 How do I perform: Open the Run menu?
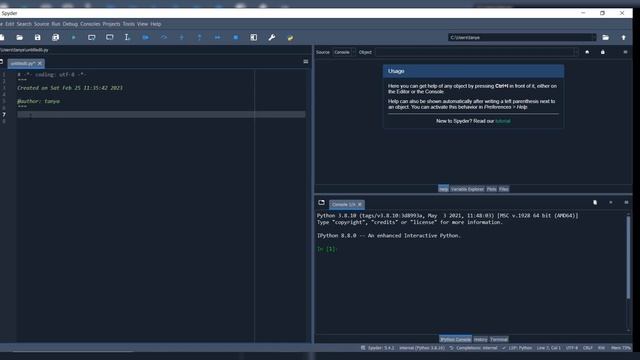[56, 24]
